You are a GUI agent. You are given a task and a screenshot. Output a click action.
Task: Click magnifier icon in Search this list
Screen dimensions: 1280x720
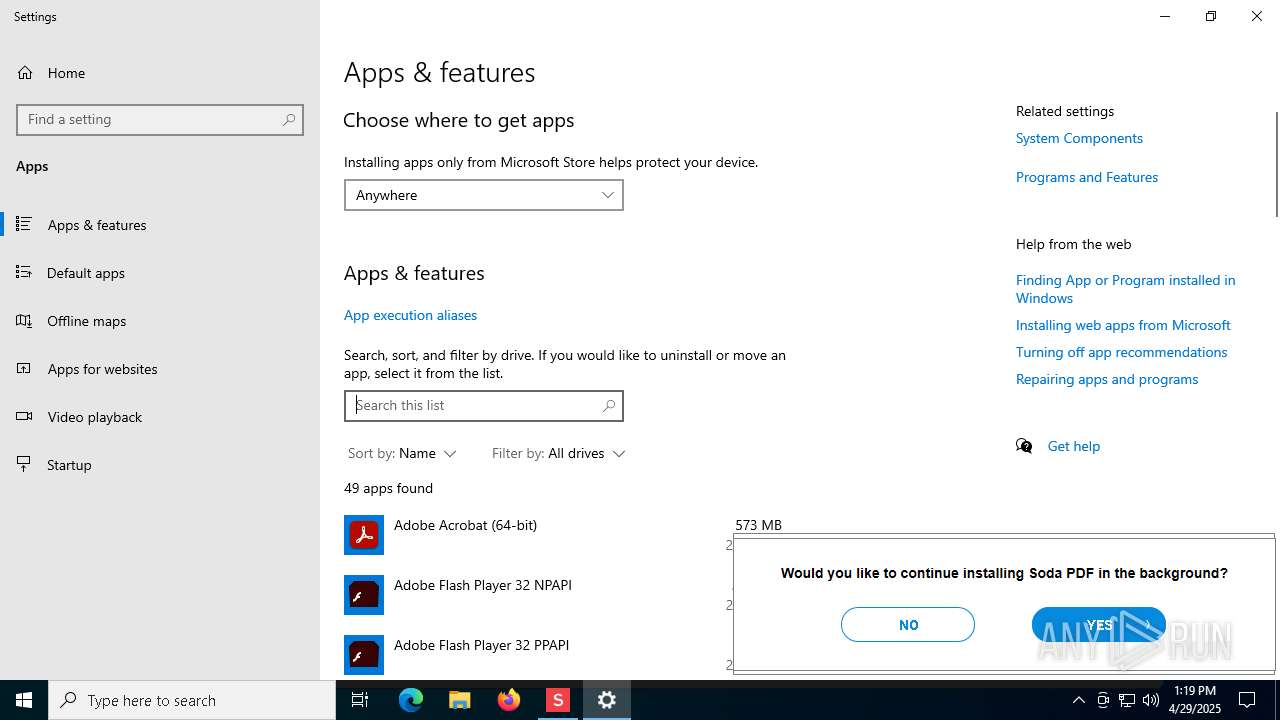click(x=609, y=405)
